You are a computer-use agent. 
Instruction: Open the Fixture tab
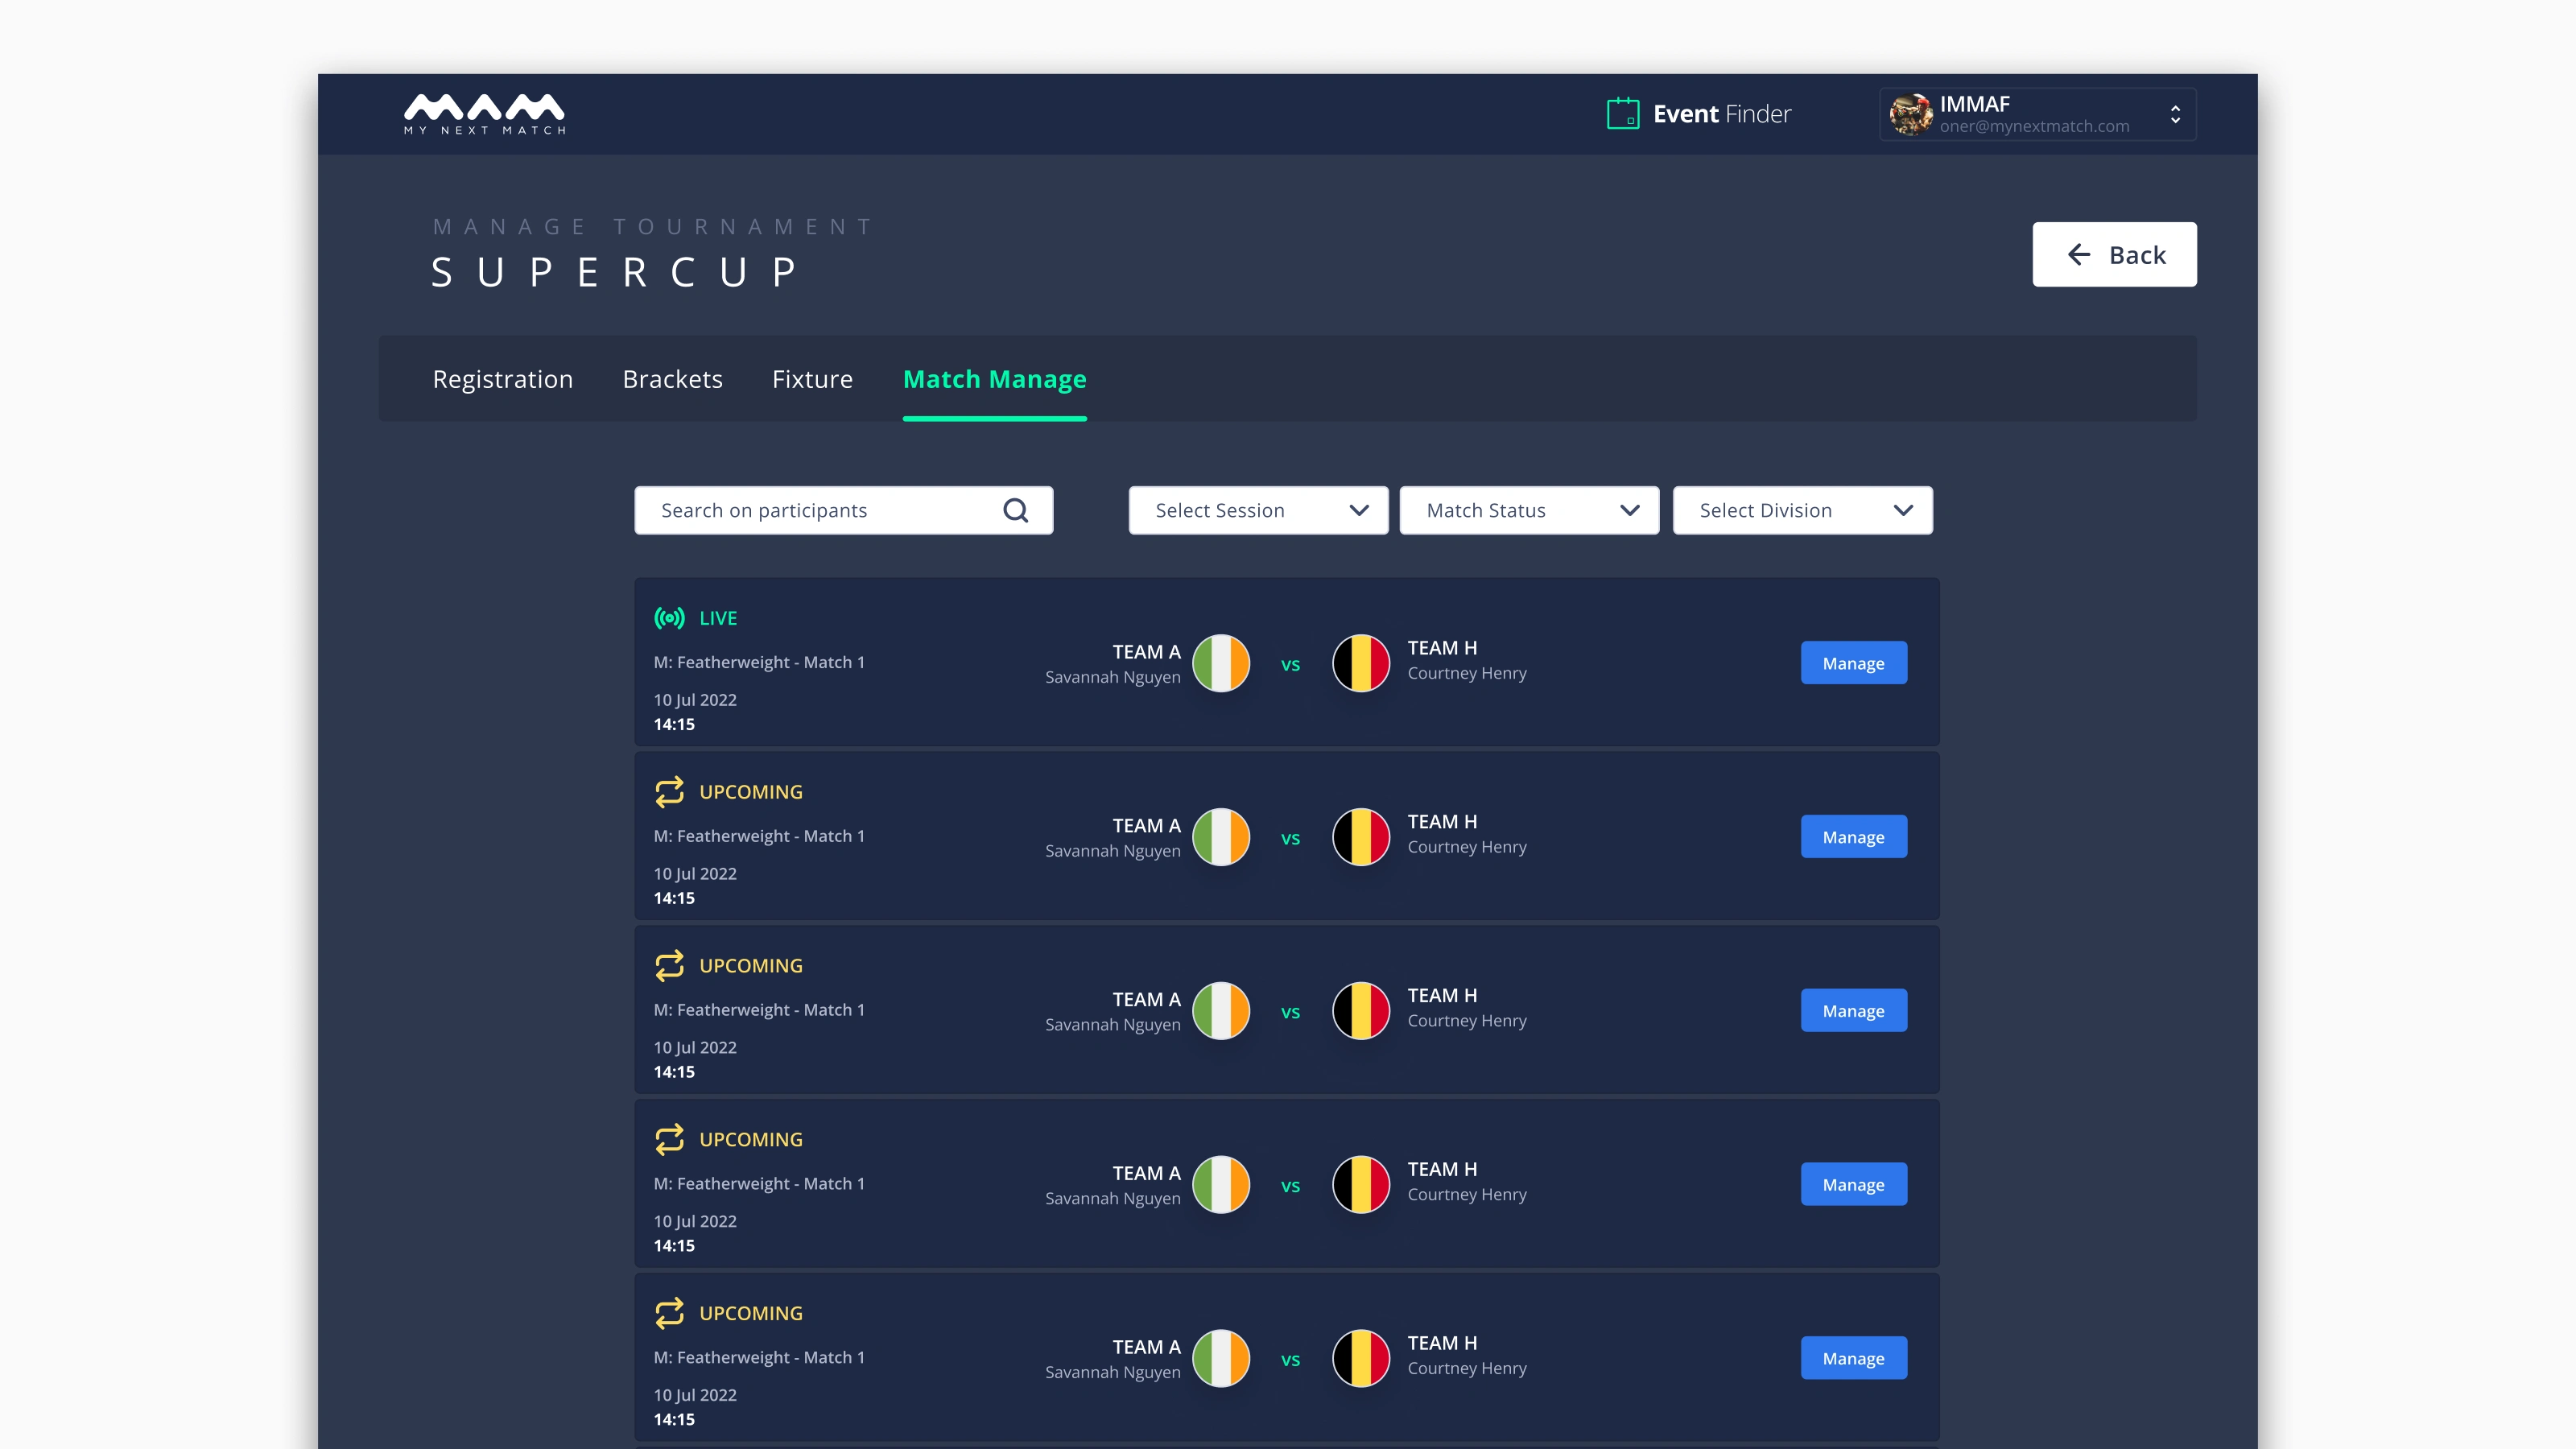point(812,379)
